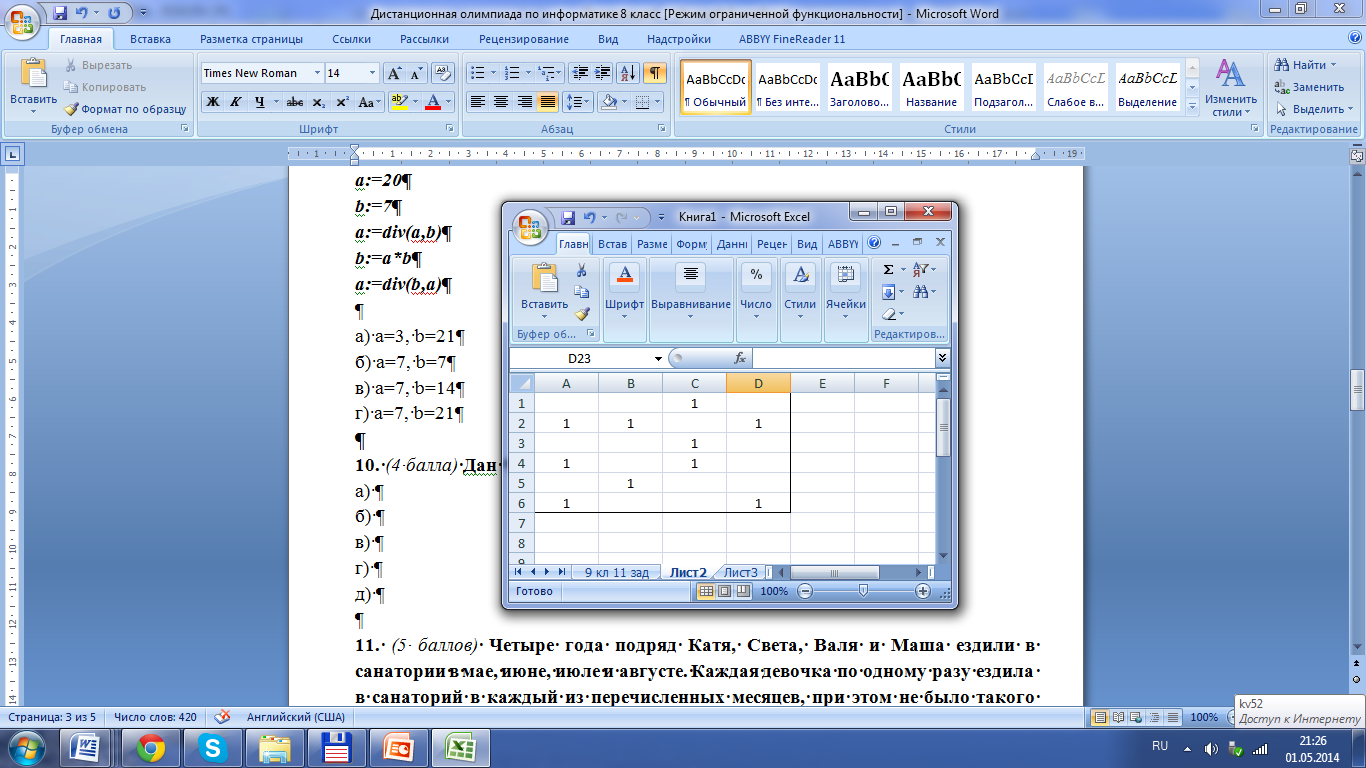The image size is (1366, 768).
Task: Click Copy icon in Excel ribbon
Action: 581,292
